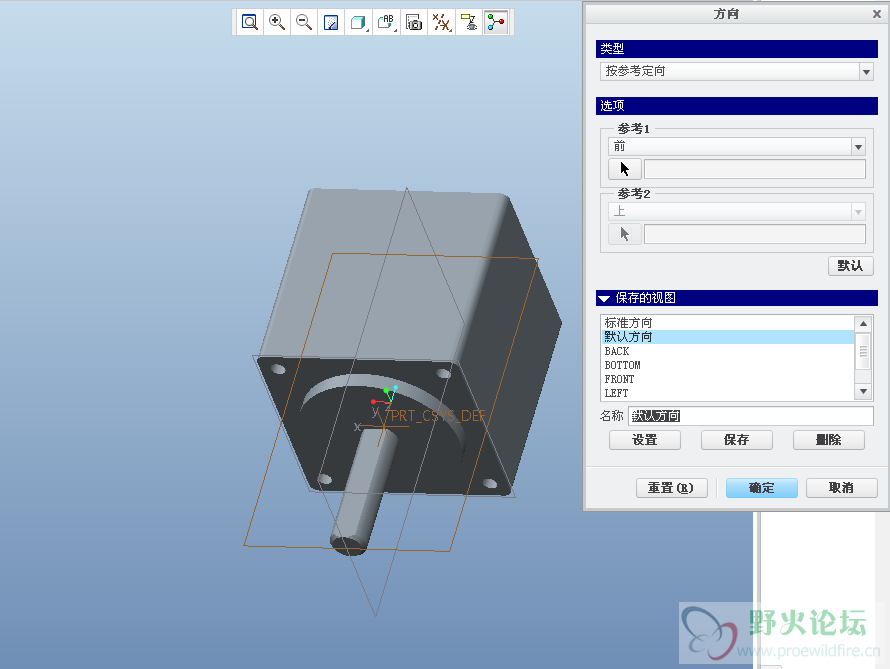Click the saved views scroll down arrow
The image size is (890, 669).
pos(863,391)
